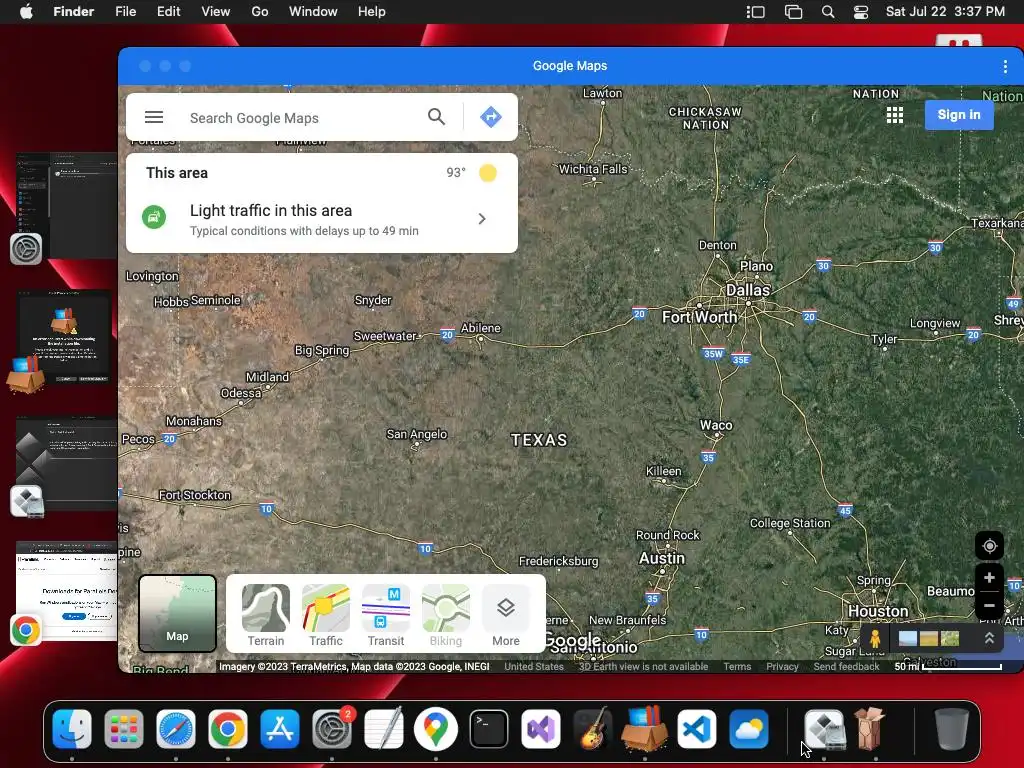The image size is (1024, 768).
Task: Open Google Chrome from the Dock
Action: click(227, 729)
